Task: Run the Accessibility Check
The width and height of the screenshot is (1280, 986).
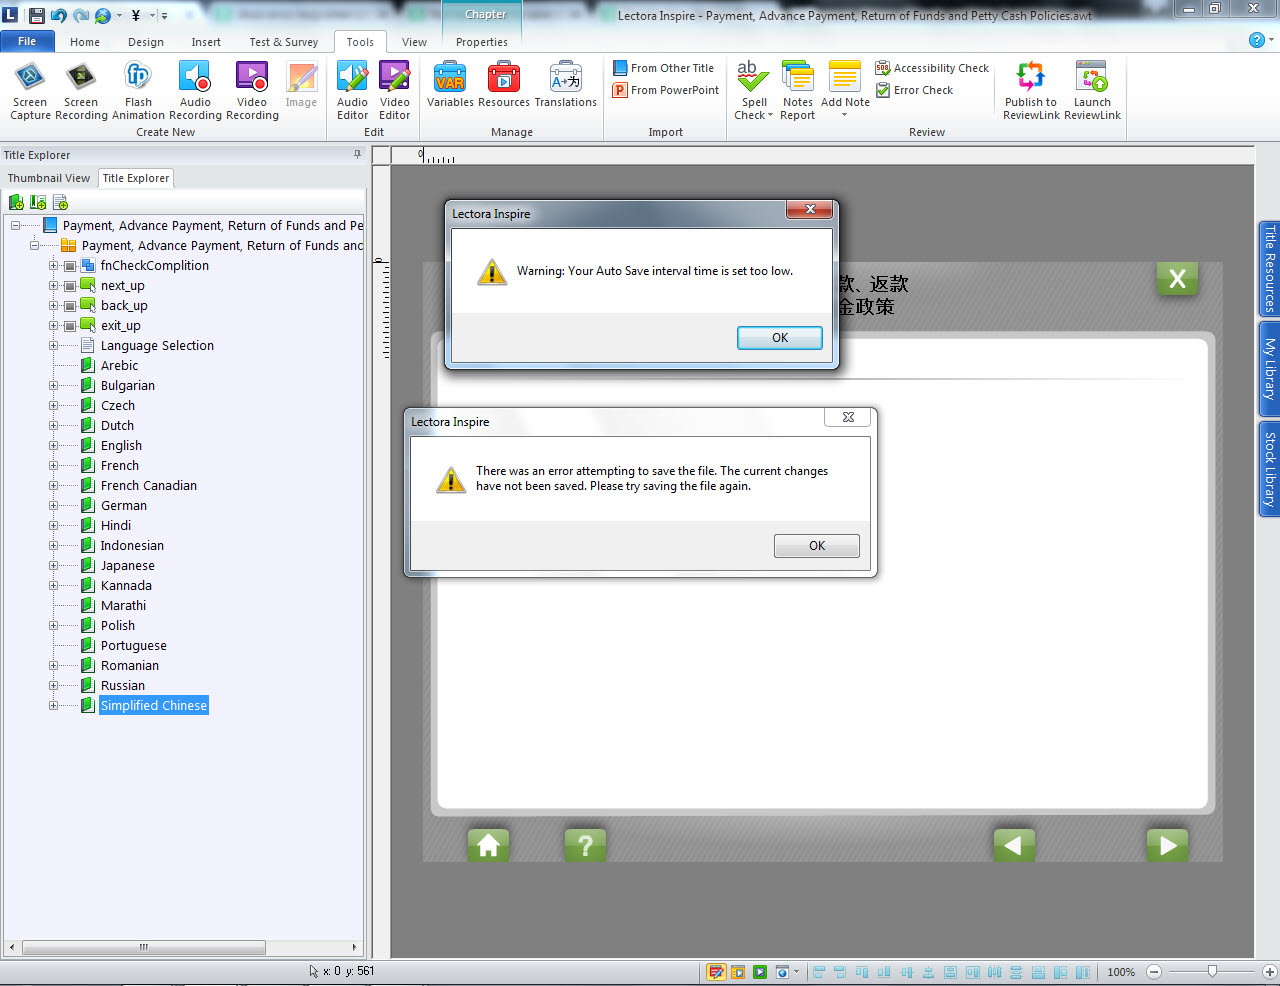Action: [x=932, y=68]
